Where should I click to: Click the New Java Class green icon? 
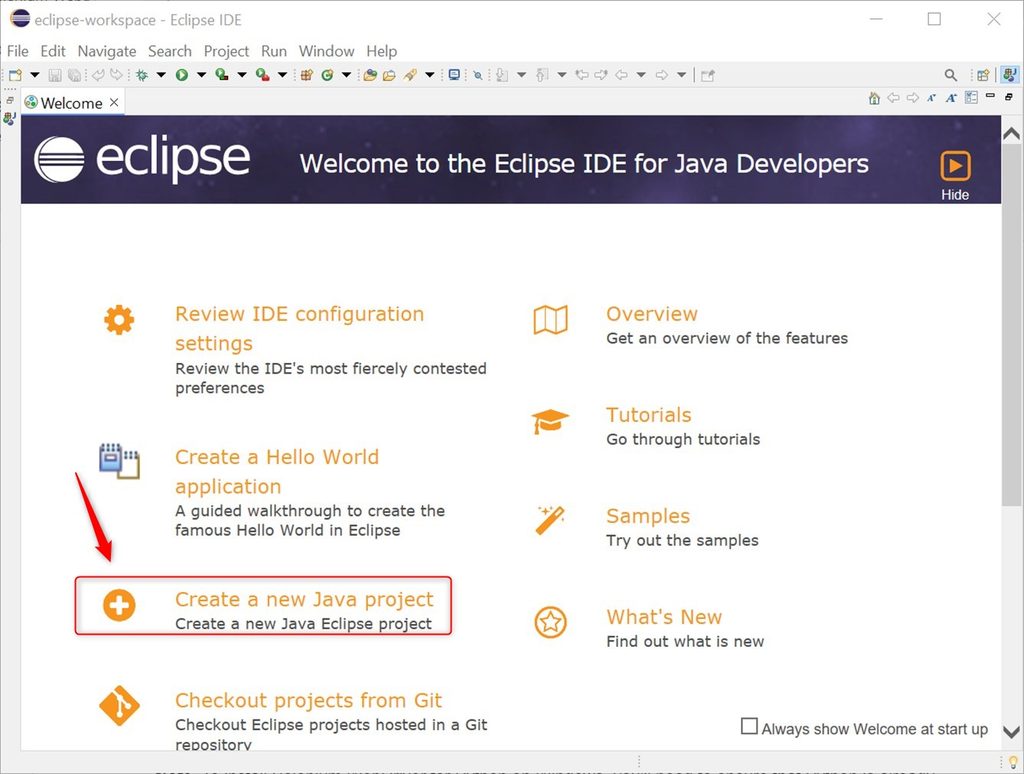[327, 75]
